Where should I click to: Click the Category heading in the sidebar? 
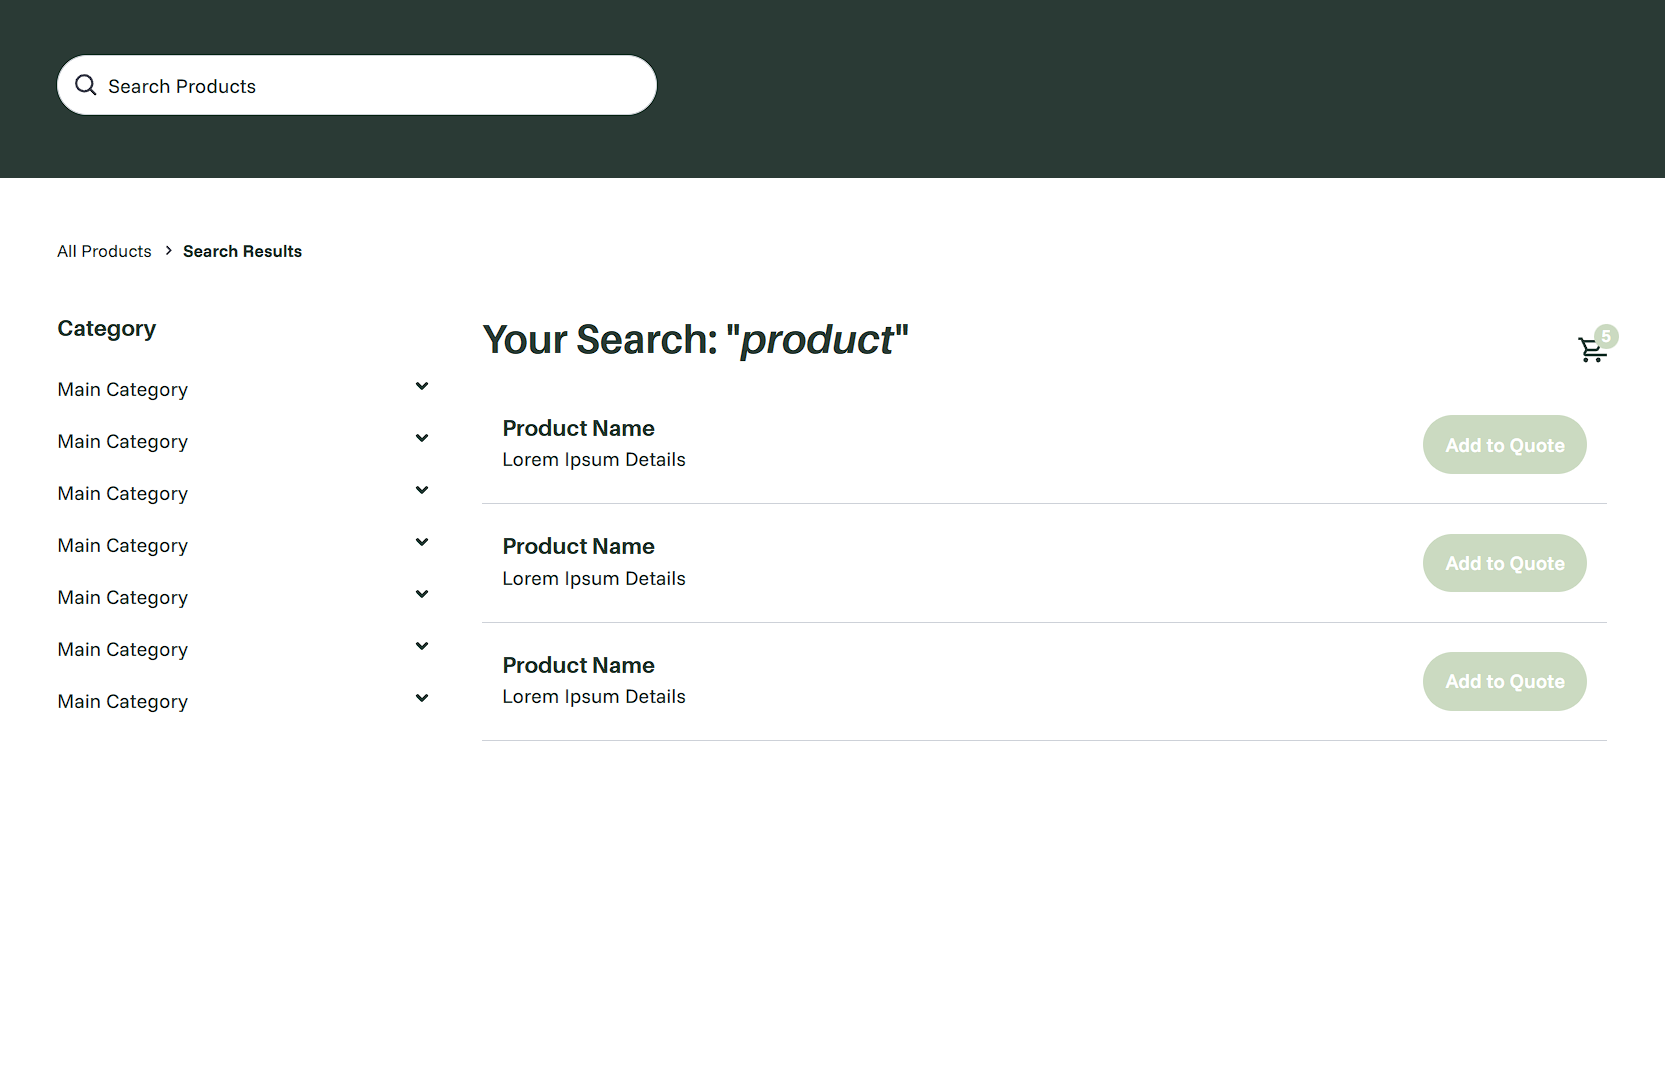[x=106, y=328]
